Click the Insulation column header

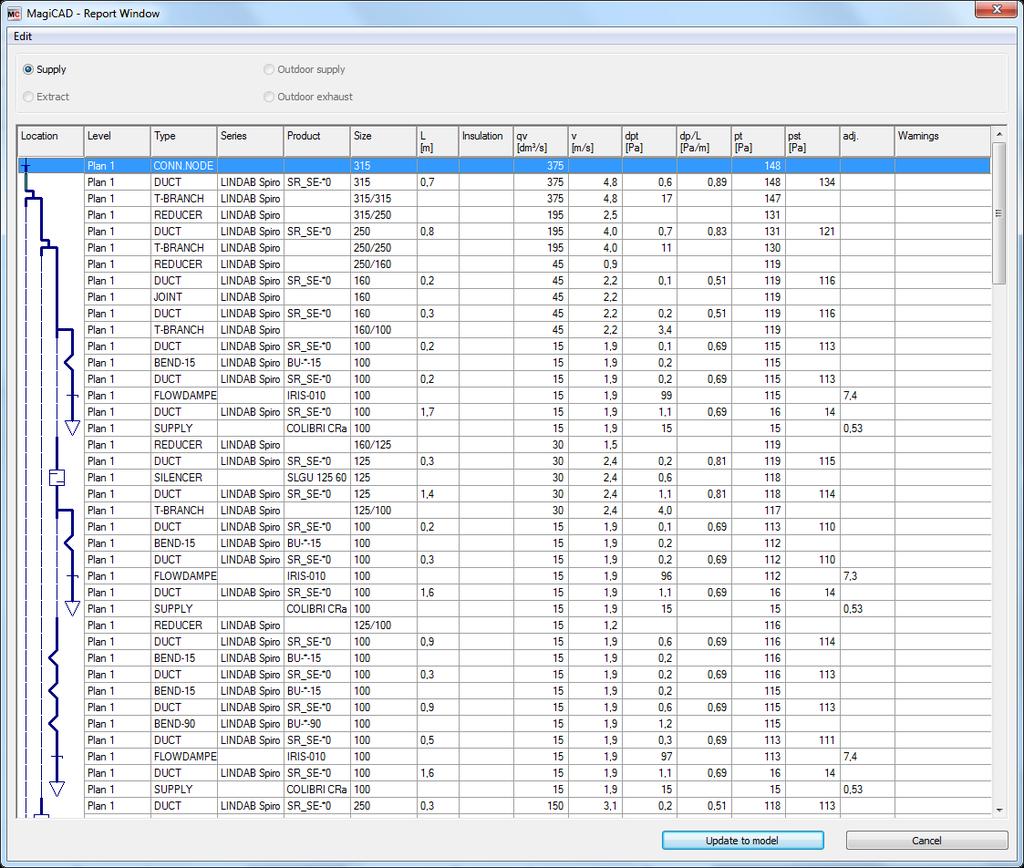coord(487,141)
